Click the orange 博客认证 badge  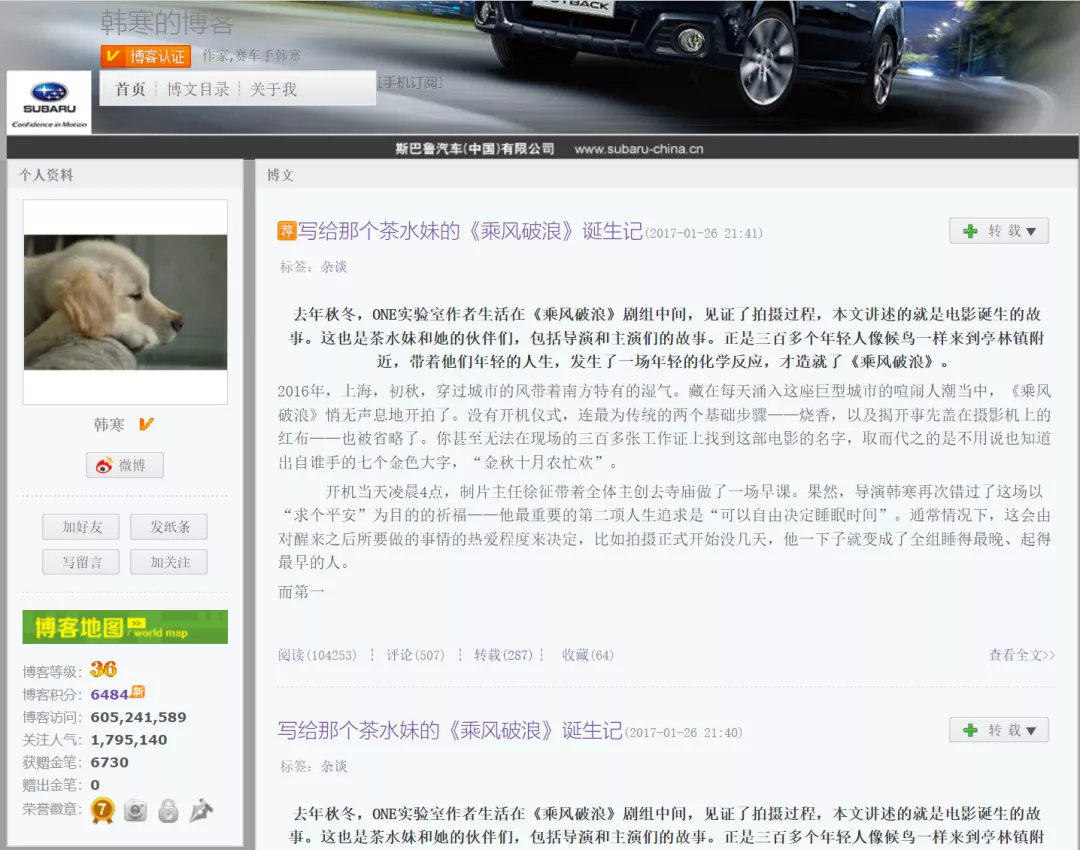(146, 56)
